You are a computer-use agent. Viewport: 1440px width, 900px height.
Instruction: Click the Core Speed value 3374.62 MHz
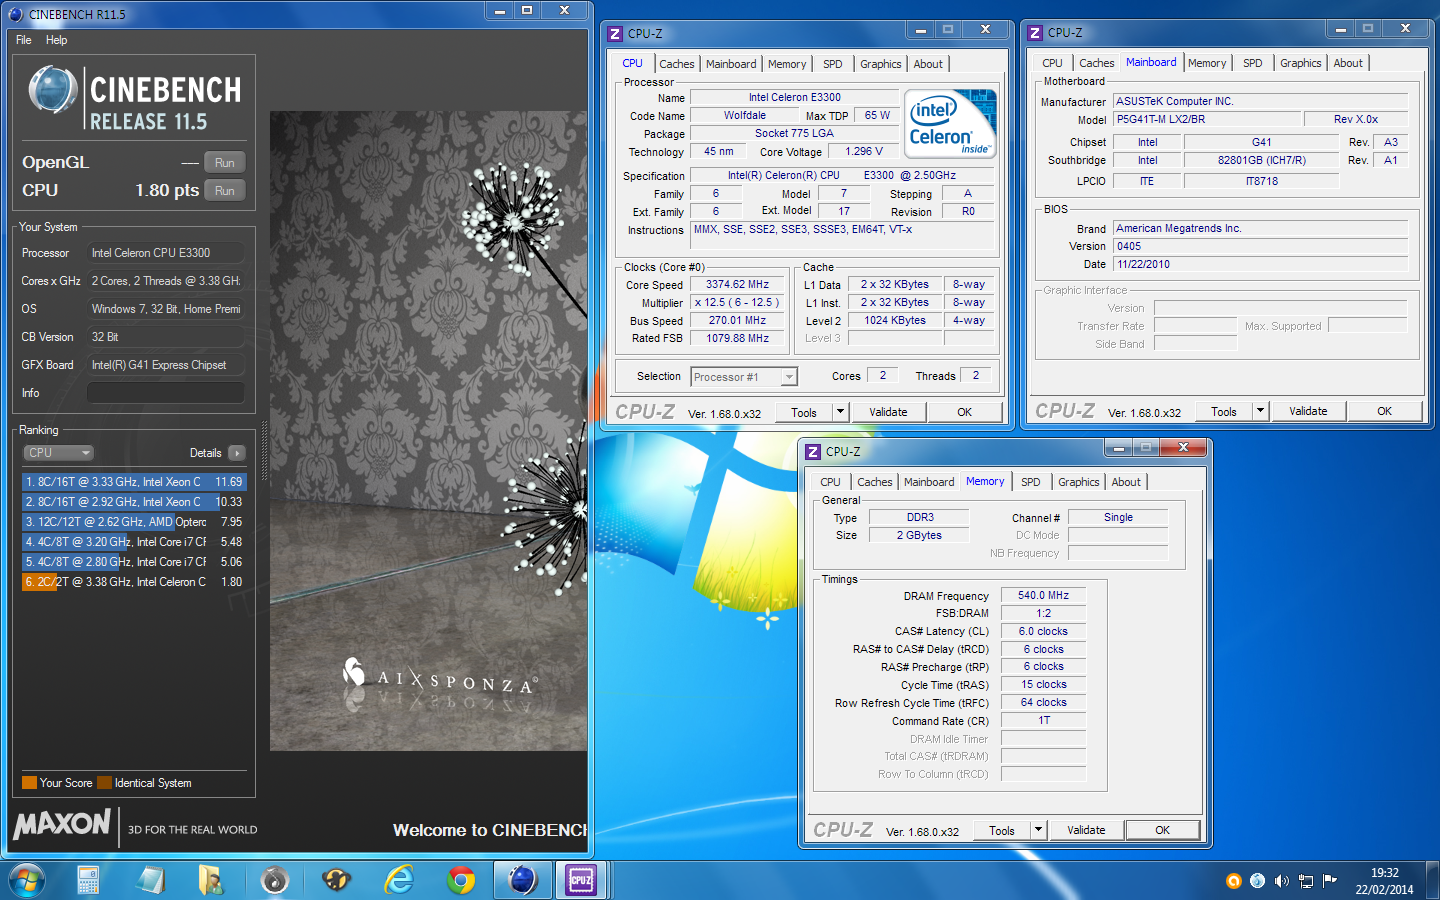point(738,285)
